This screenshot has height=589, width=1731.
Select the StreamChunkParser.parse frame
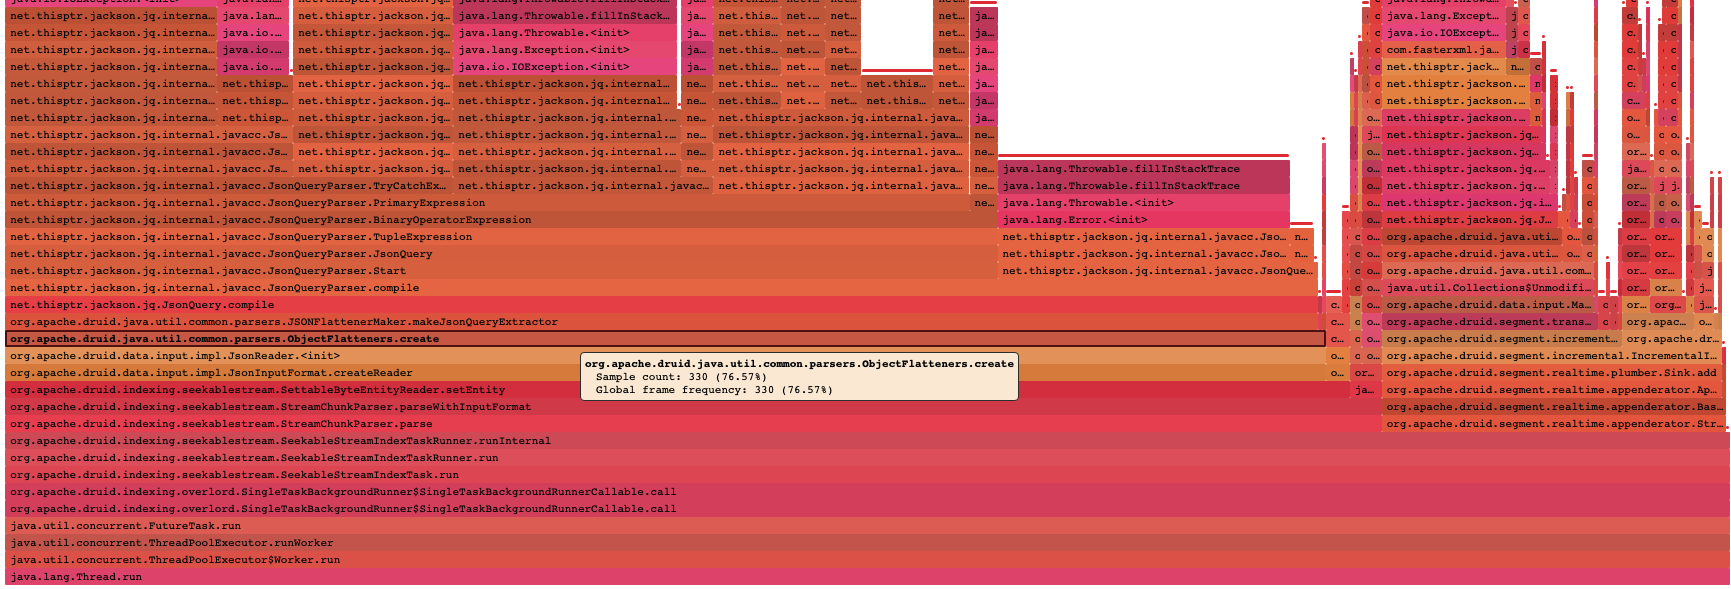click(694, 424)
